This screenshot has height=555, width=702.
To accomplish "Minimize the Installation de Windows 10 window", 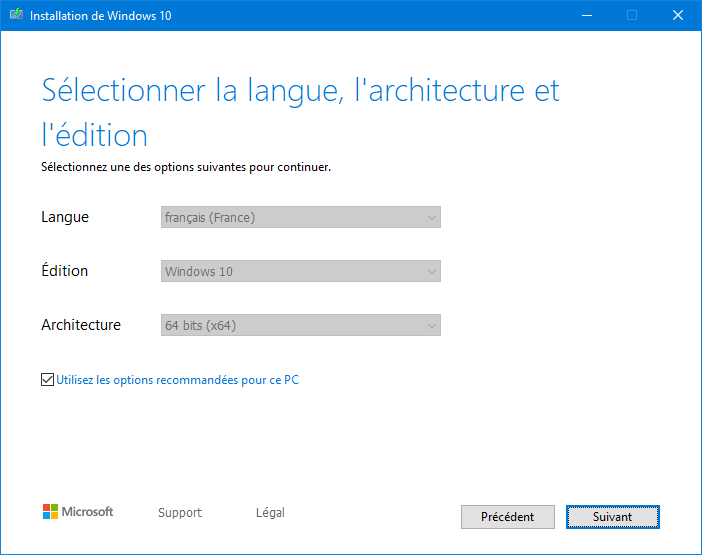I will point(587,16).
